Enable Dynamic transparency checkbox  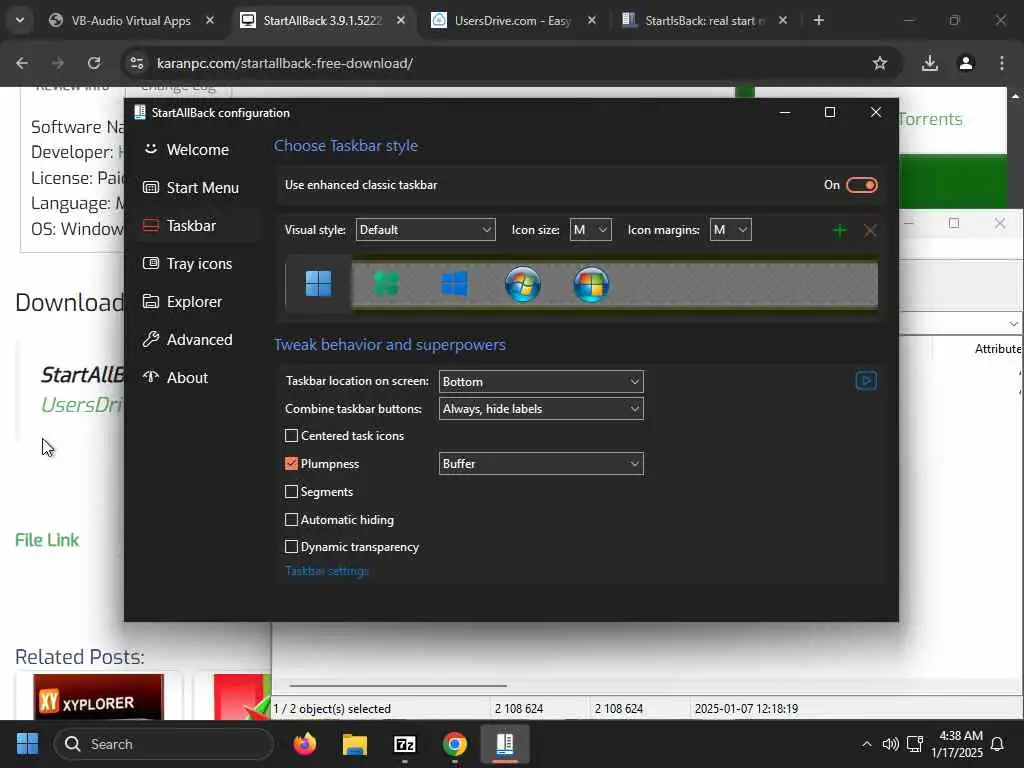pos(291,547)
